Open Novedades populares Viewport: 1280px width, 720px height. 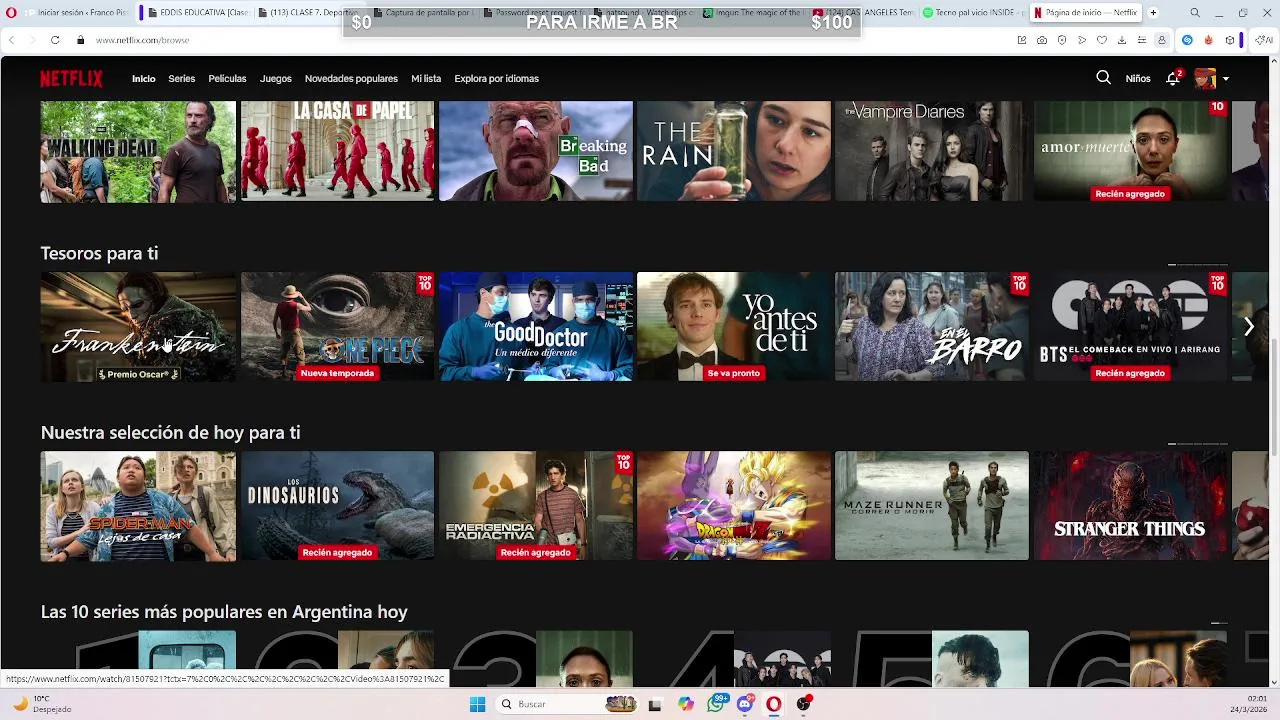click(x=351, y=78)
